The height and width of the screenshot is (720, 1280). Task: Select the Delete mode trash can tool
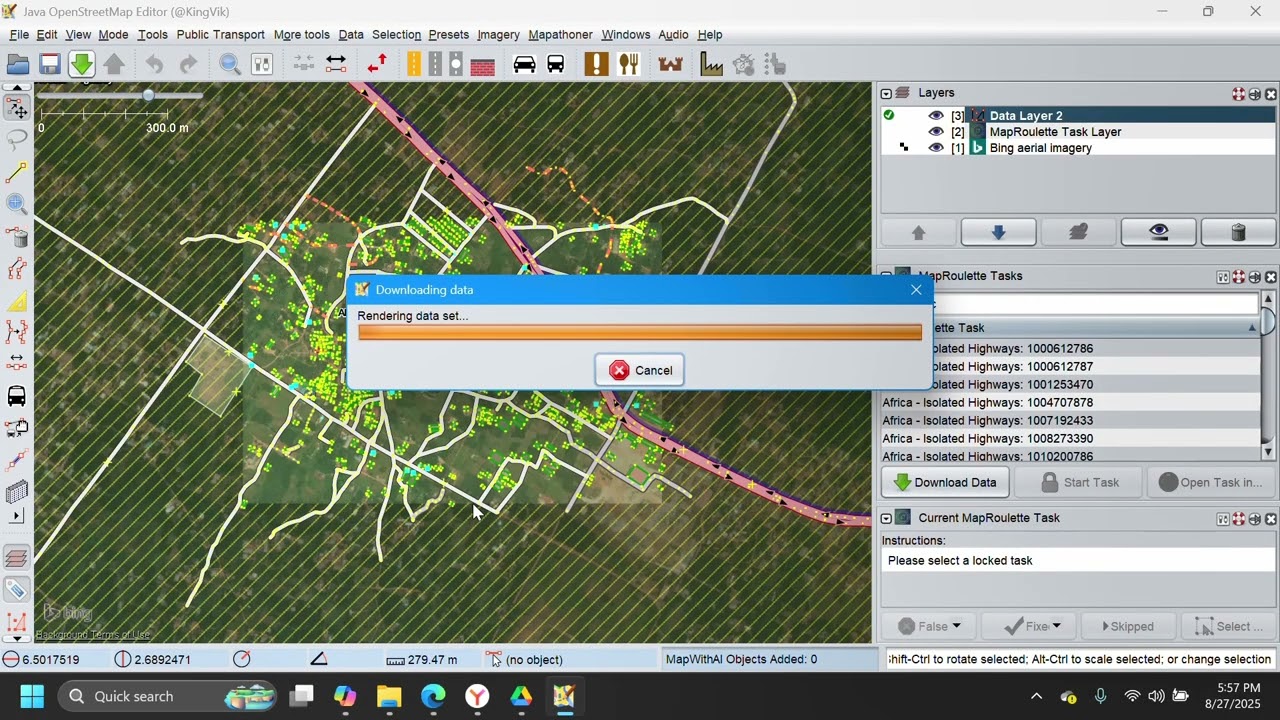[x=17, y=236]
